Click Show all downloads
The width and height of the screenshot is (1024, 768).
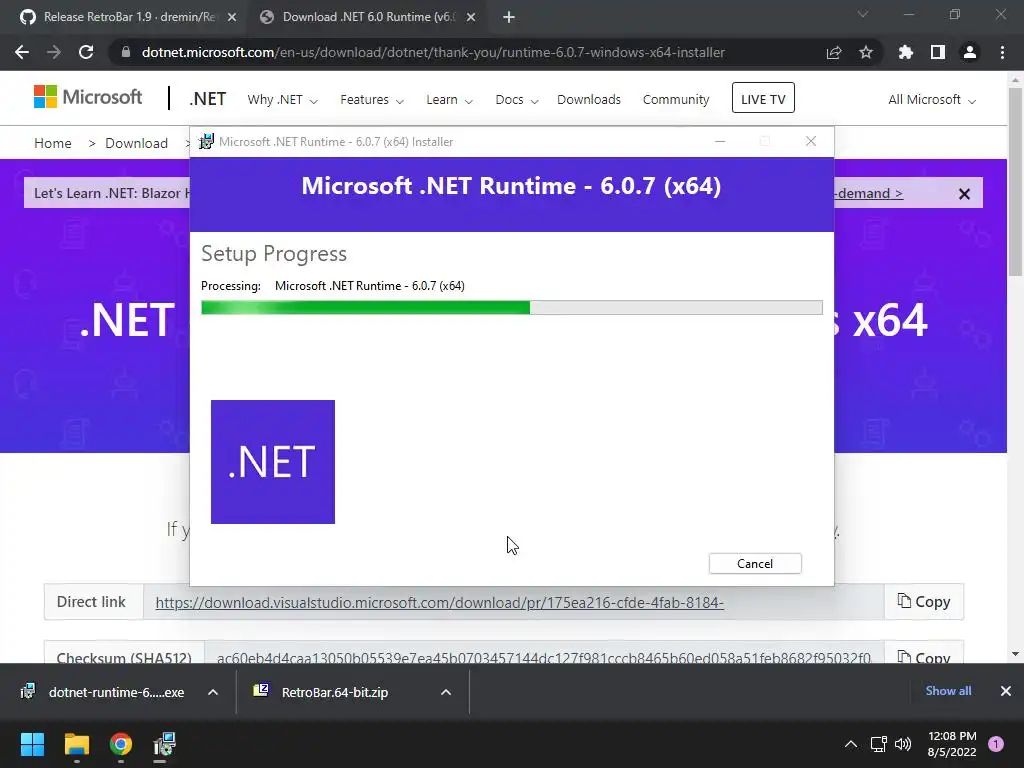[948, 691]
